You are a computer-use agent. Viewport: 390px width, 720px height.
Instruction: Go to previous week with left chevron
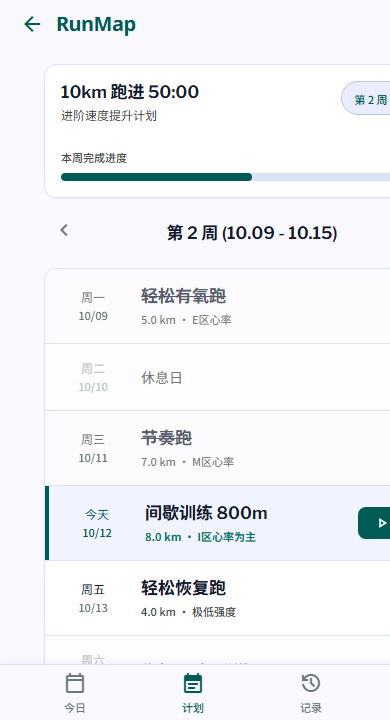pos(64,230)
